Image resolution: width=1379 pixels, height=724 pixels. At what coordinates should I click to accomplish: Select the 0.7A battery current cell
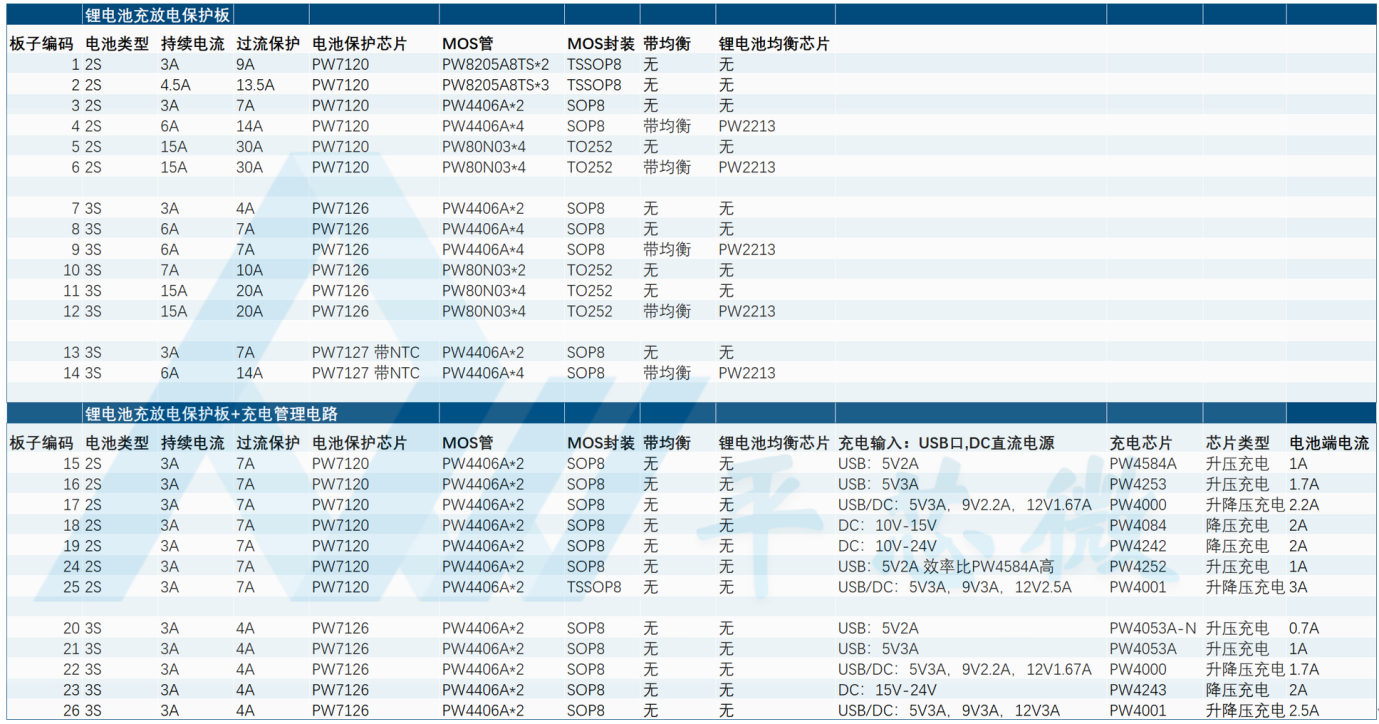tap(1304, 628)
